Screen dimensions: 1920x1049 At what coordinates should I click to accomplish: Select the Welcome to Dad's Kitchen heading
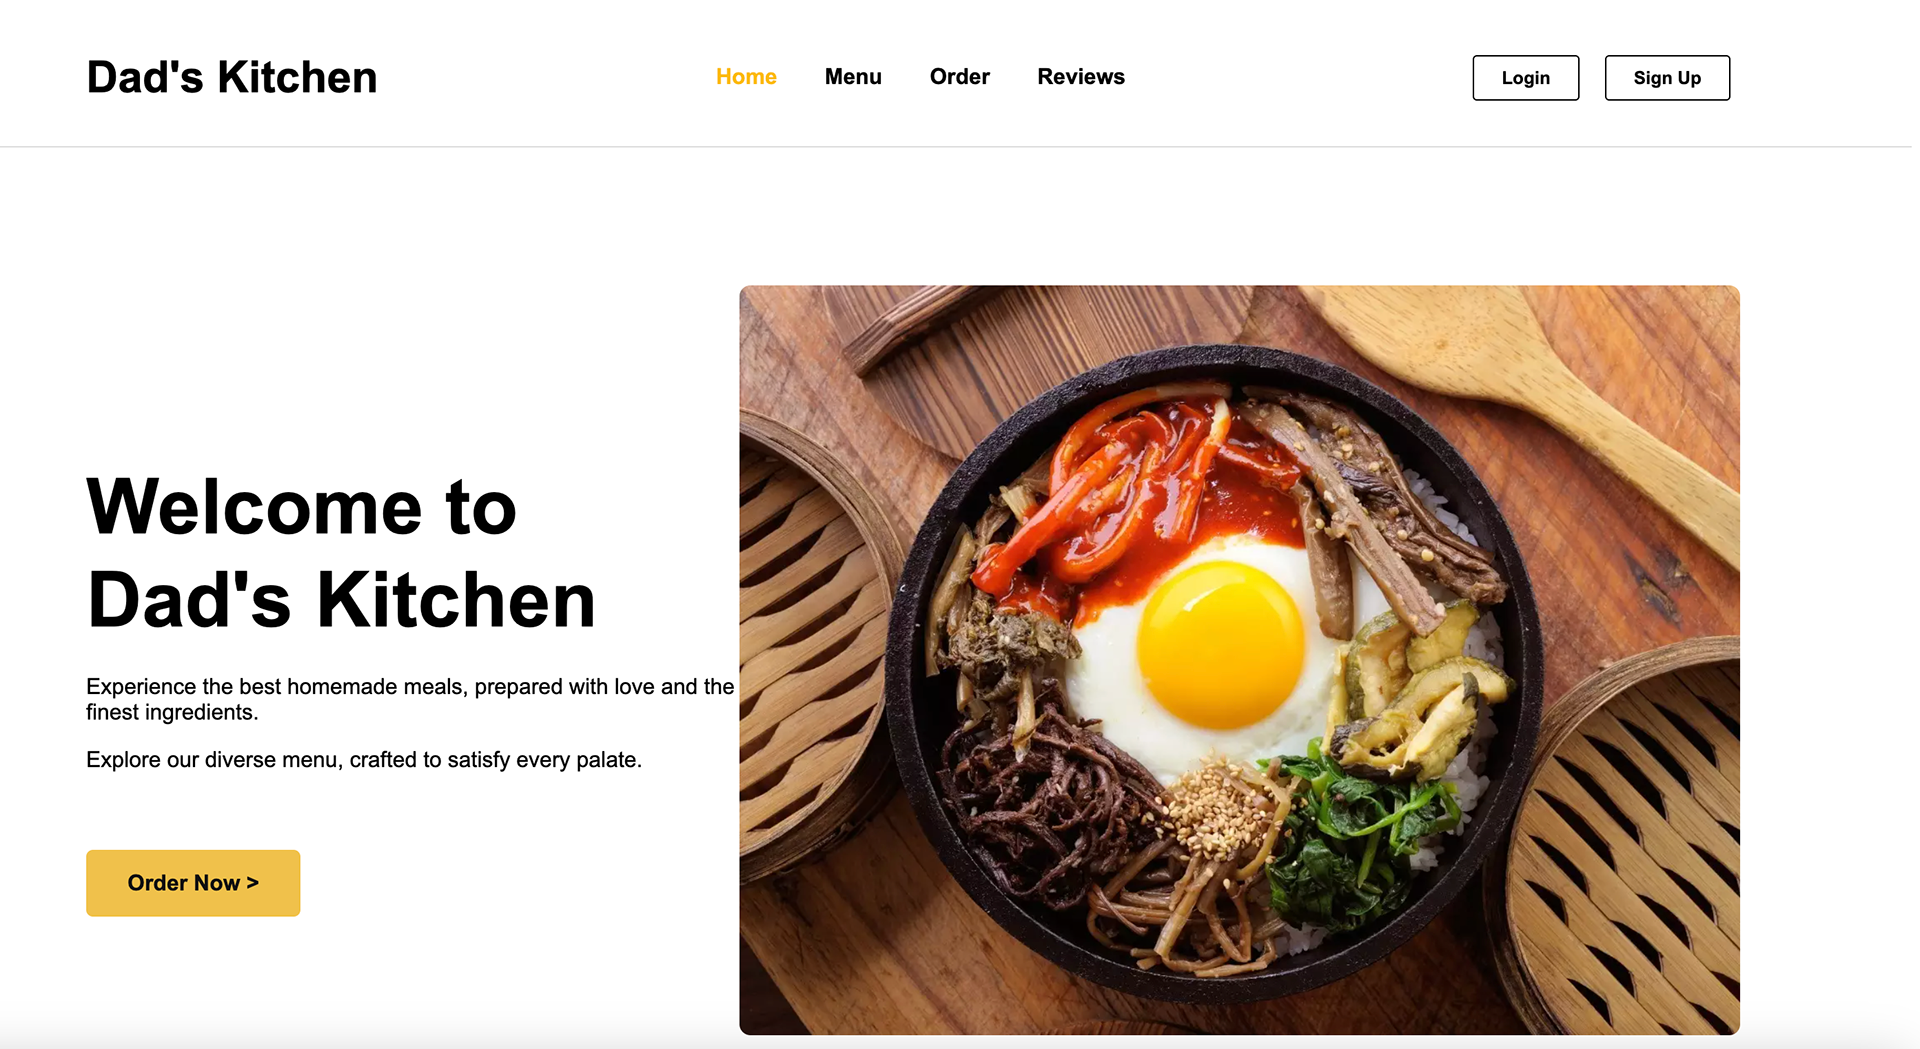[x=341, y=553]
